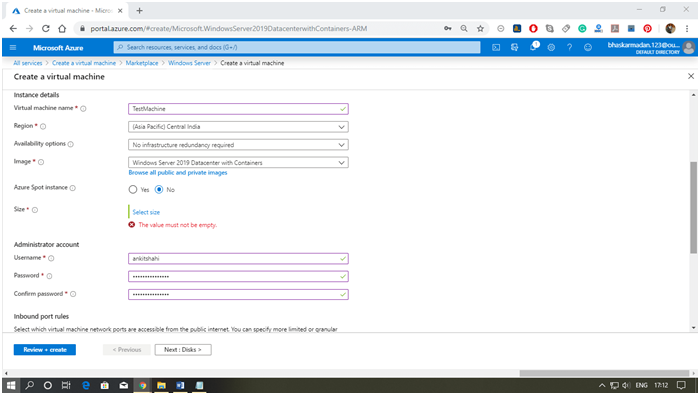Open the notifications bell
The height and width of the screenshot is (395, 700).
(x=533, y=47)
